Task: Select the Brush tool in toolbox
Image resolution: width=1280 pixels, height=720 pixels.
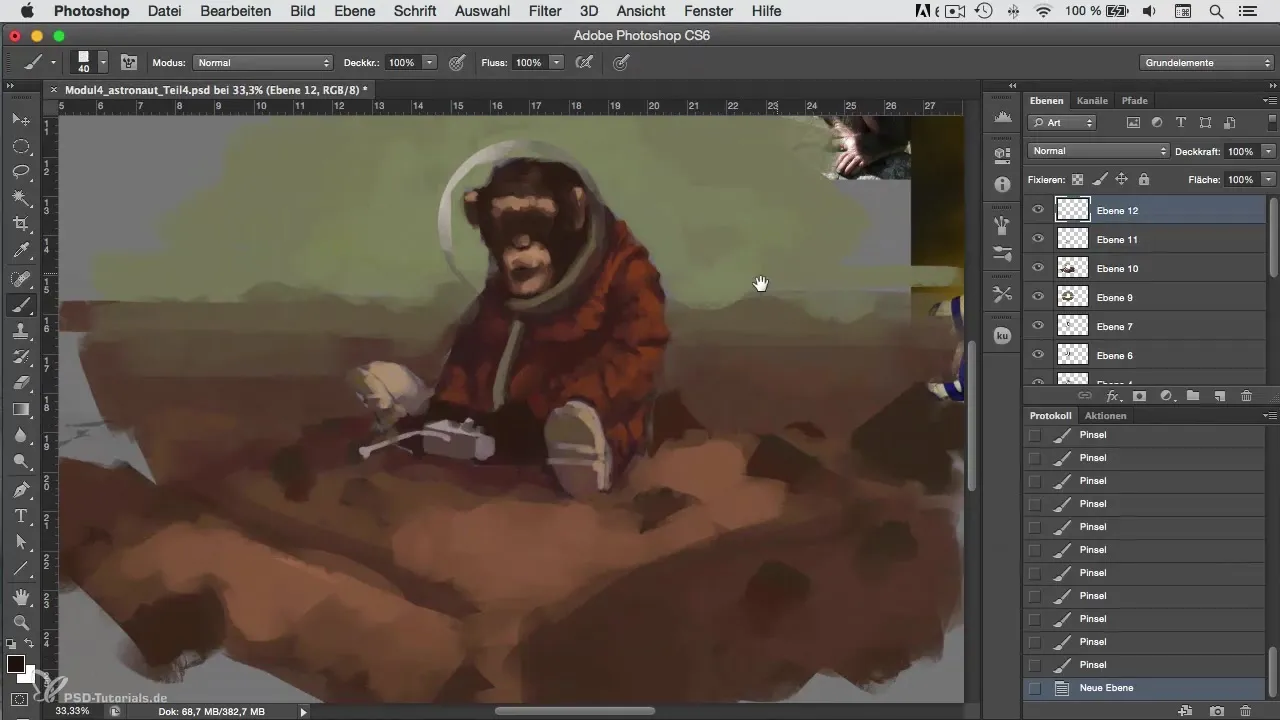Action: tap(20, 306)
